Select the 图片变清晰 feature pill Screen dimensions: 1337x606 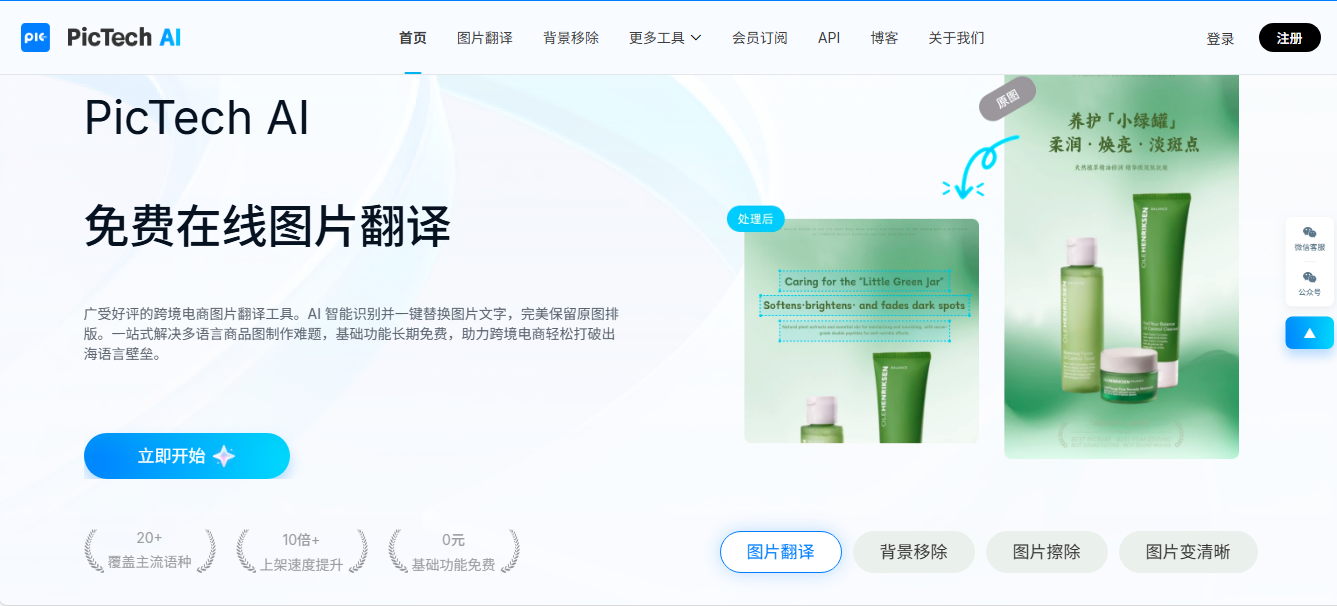[x=1187, y=552]
